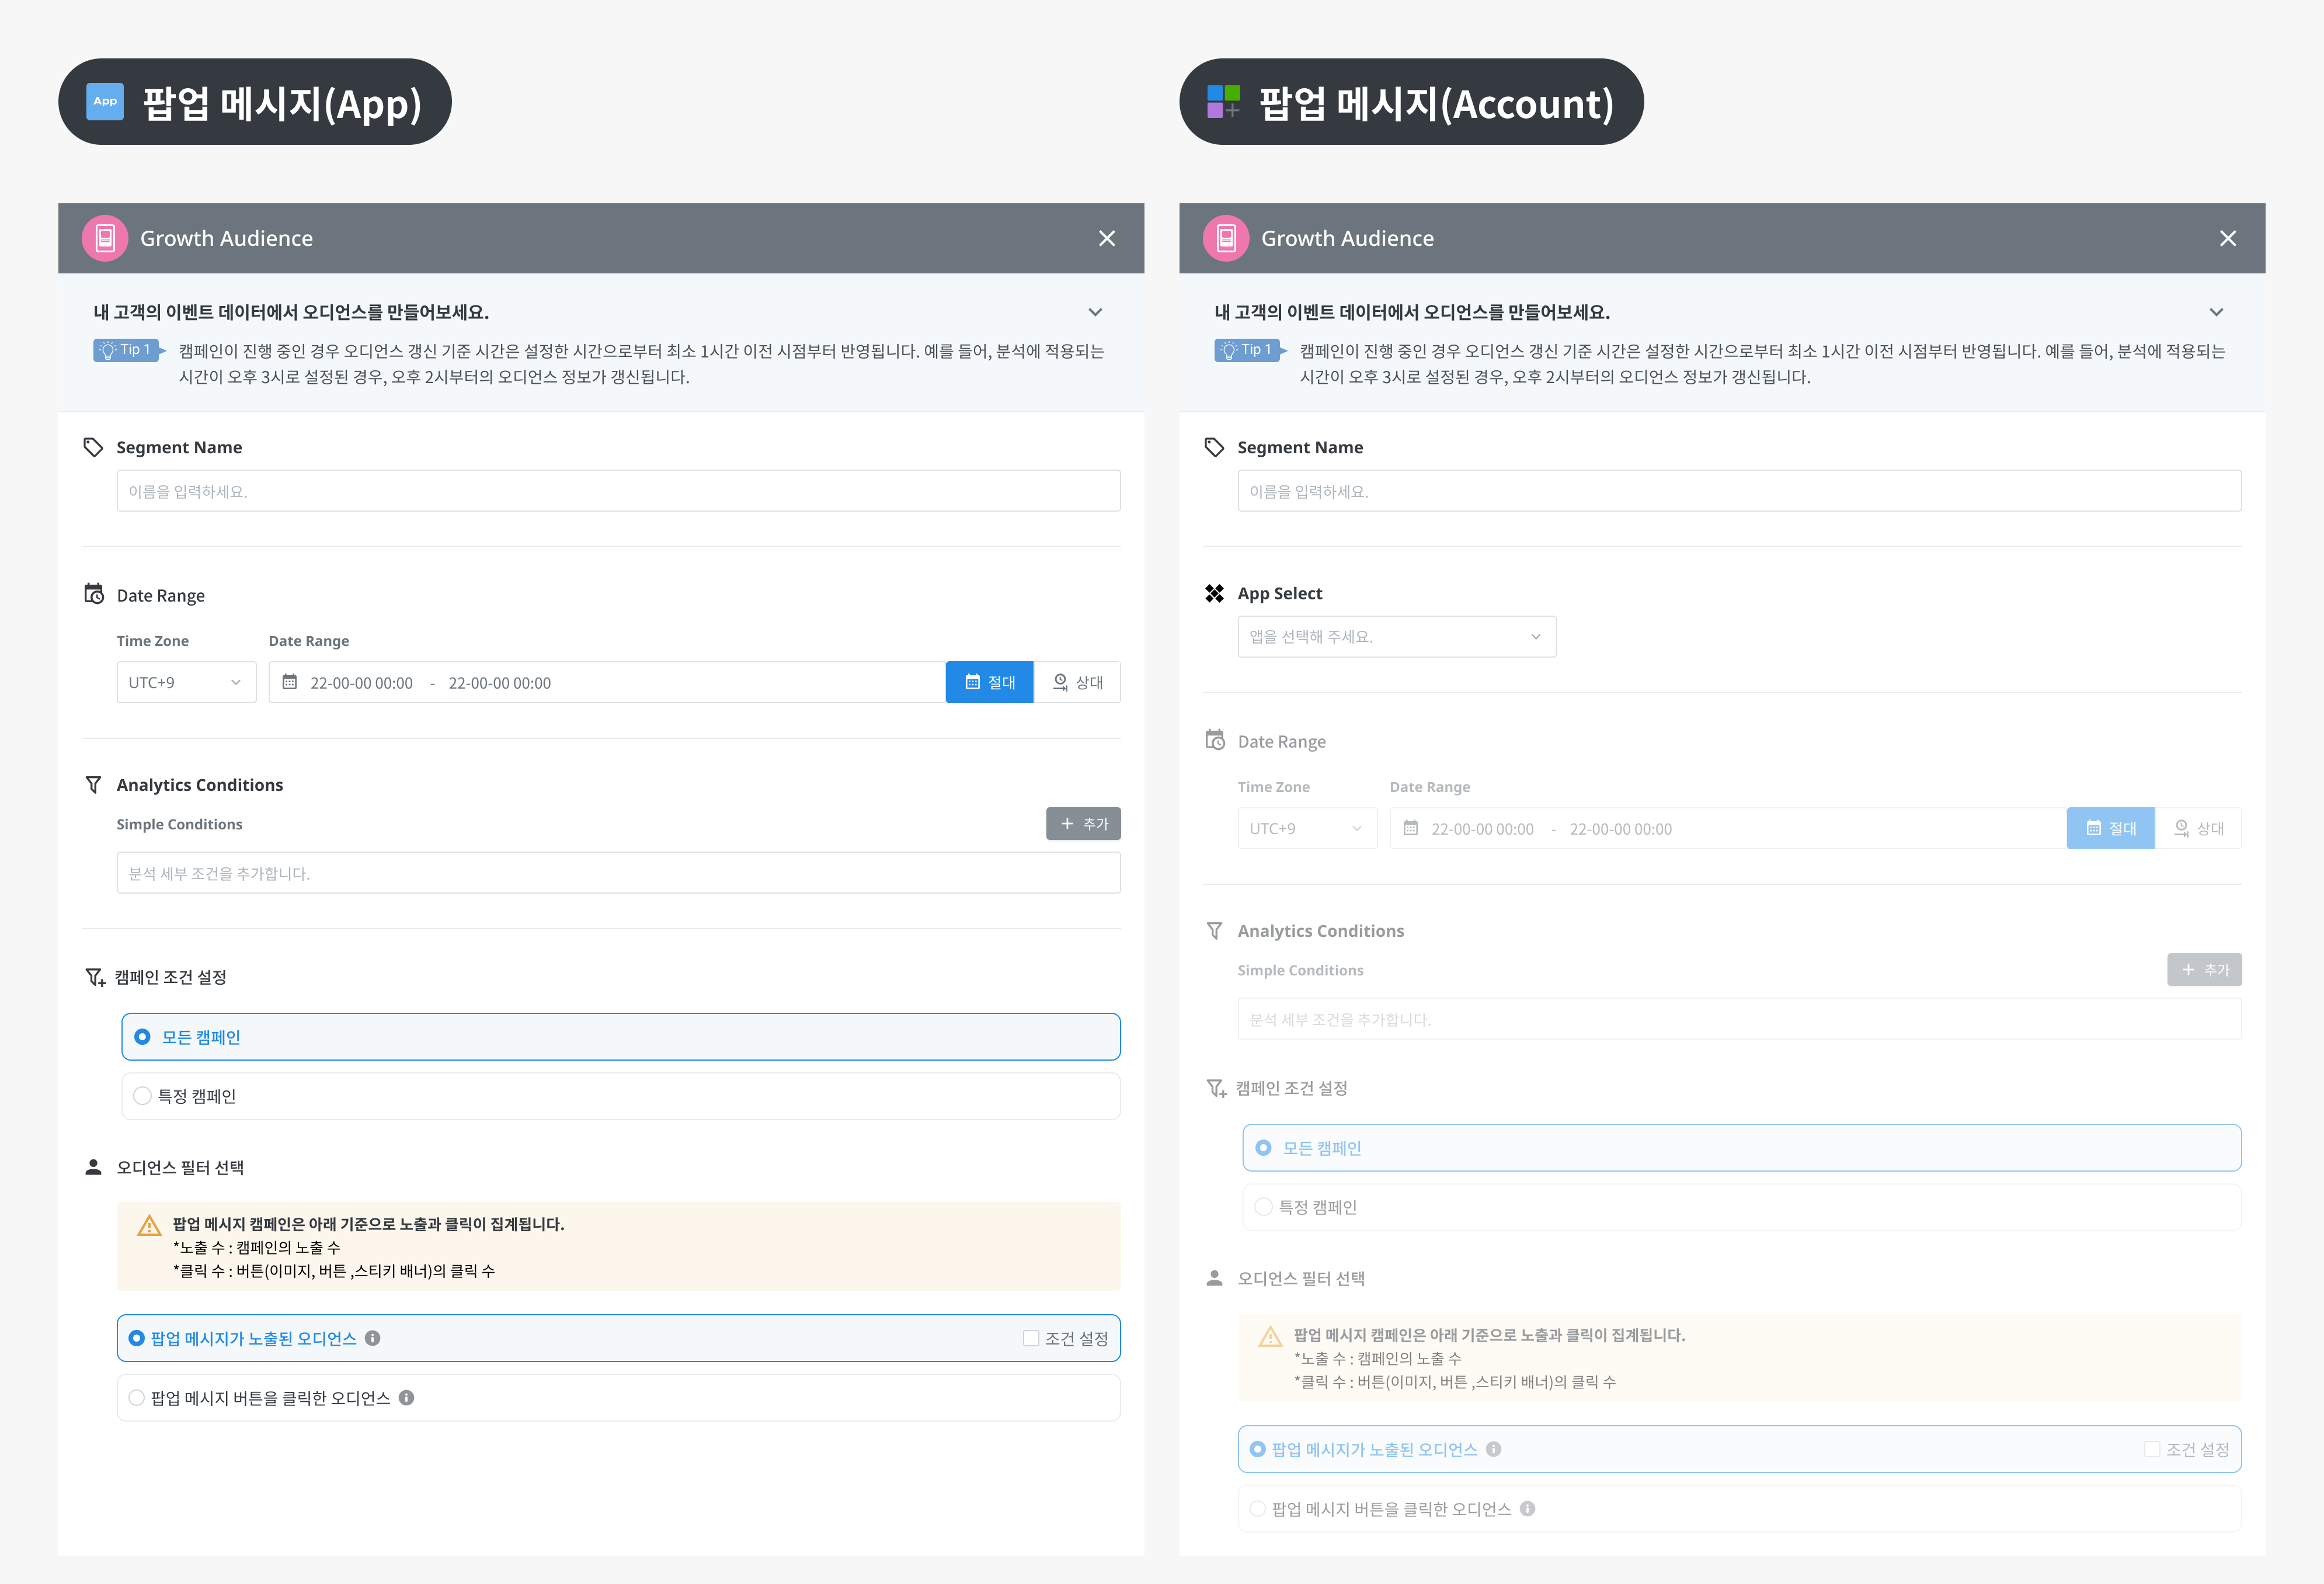This screenshot has width=2324, height=1584.
Task: Click the 캠페인 조건 설정 filter-plus icon in the Account panel
Action: [x=1216, y=1088]
